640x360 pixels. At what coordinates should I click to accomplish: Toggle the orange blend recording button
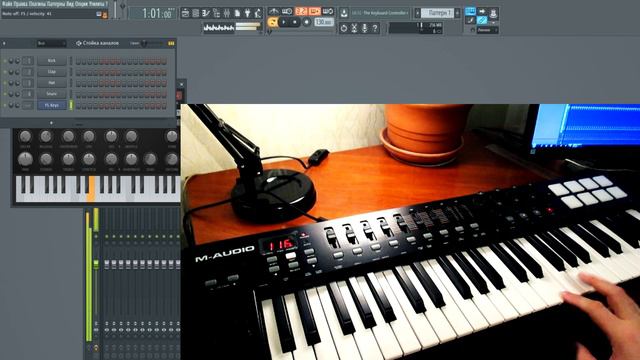(x=315, y=11)
